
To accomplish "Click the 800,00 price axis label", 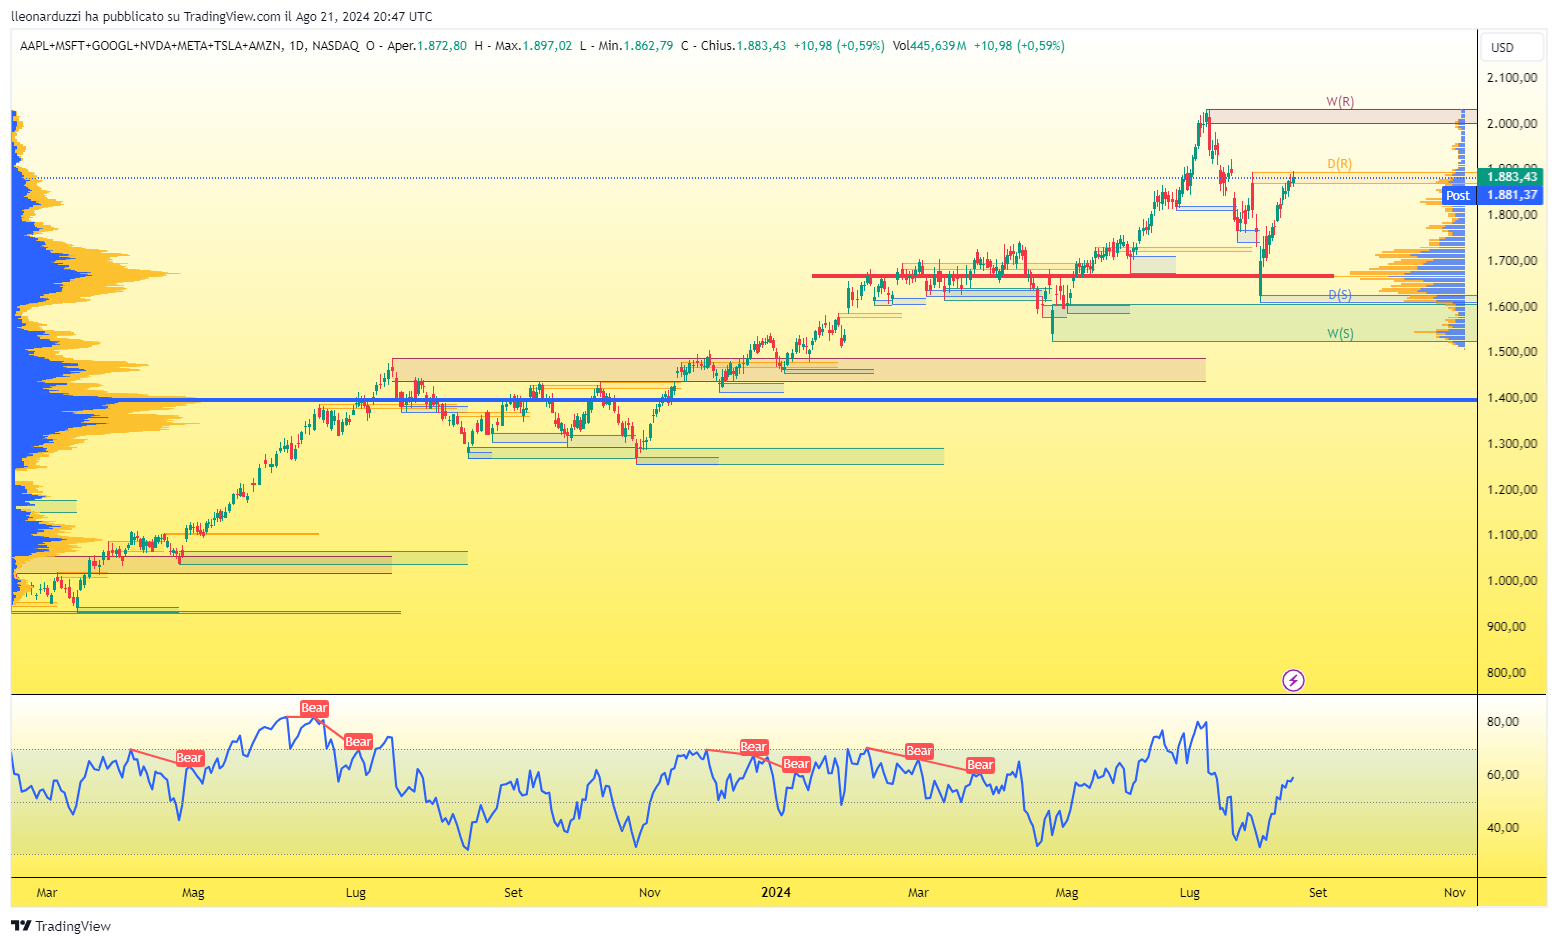I will pyautogui.click(x=1507, y=673).
